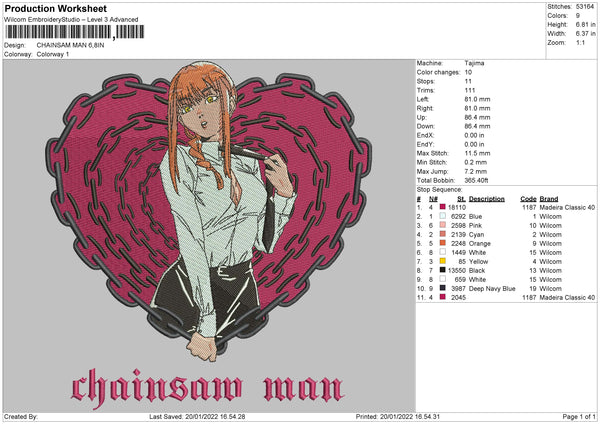Click the light blue swatch in the Blue row

click(443, 216)
